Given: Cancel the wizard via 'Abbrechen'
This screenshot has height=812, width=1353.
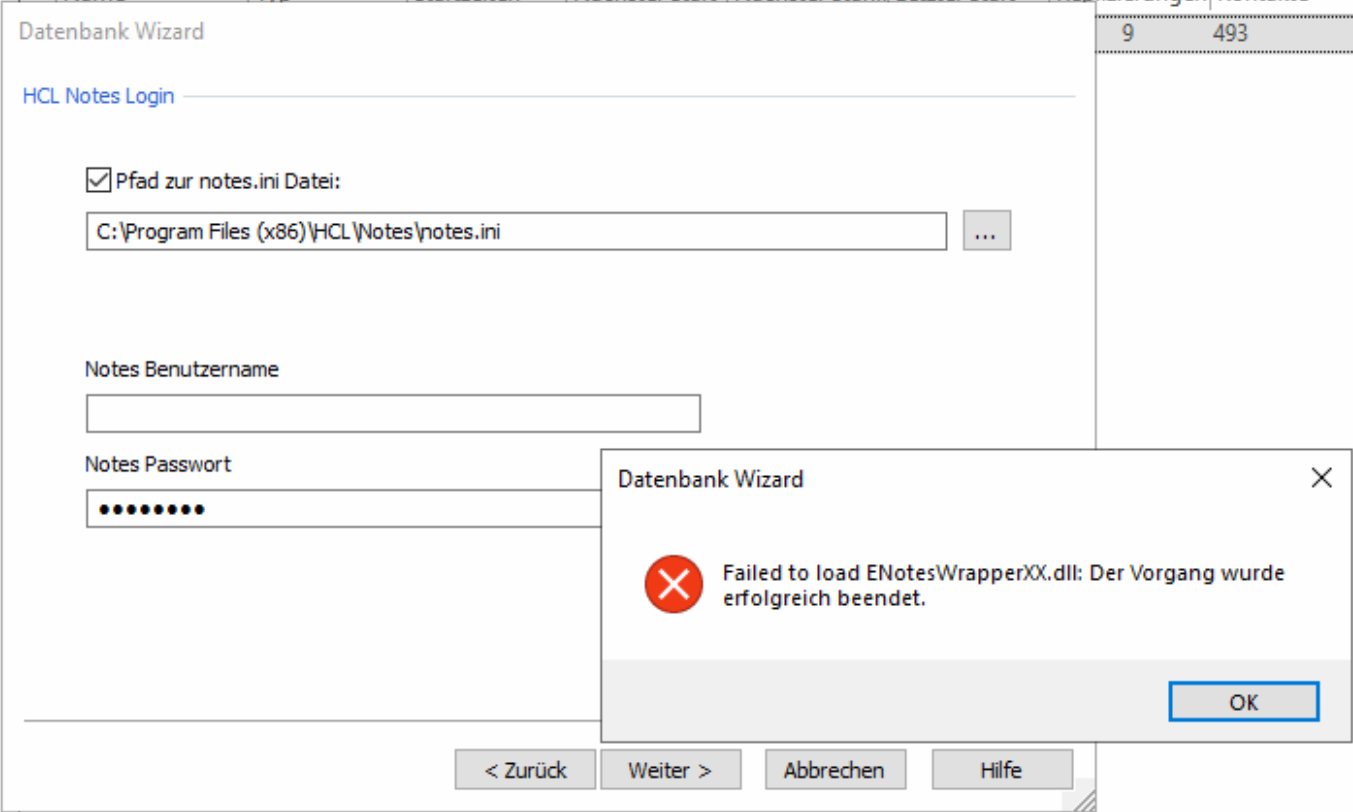Looking at the screenshot, I should 834,770.
